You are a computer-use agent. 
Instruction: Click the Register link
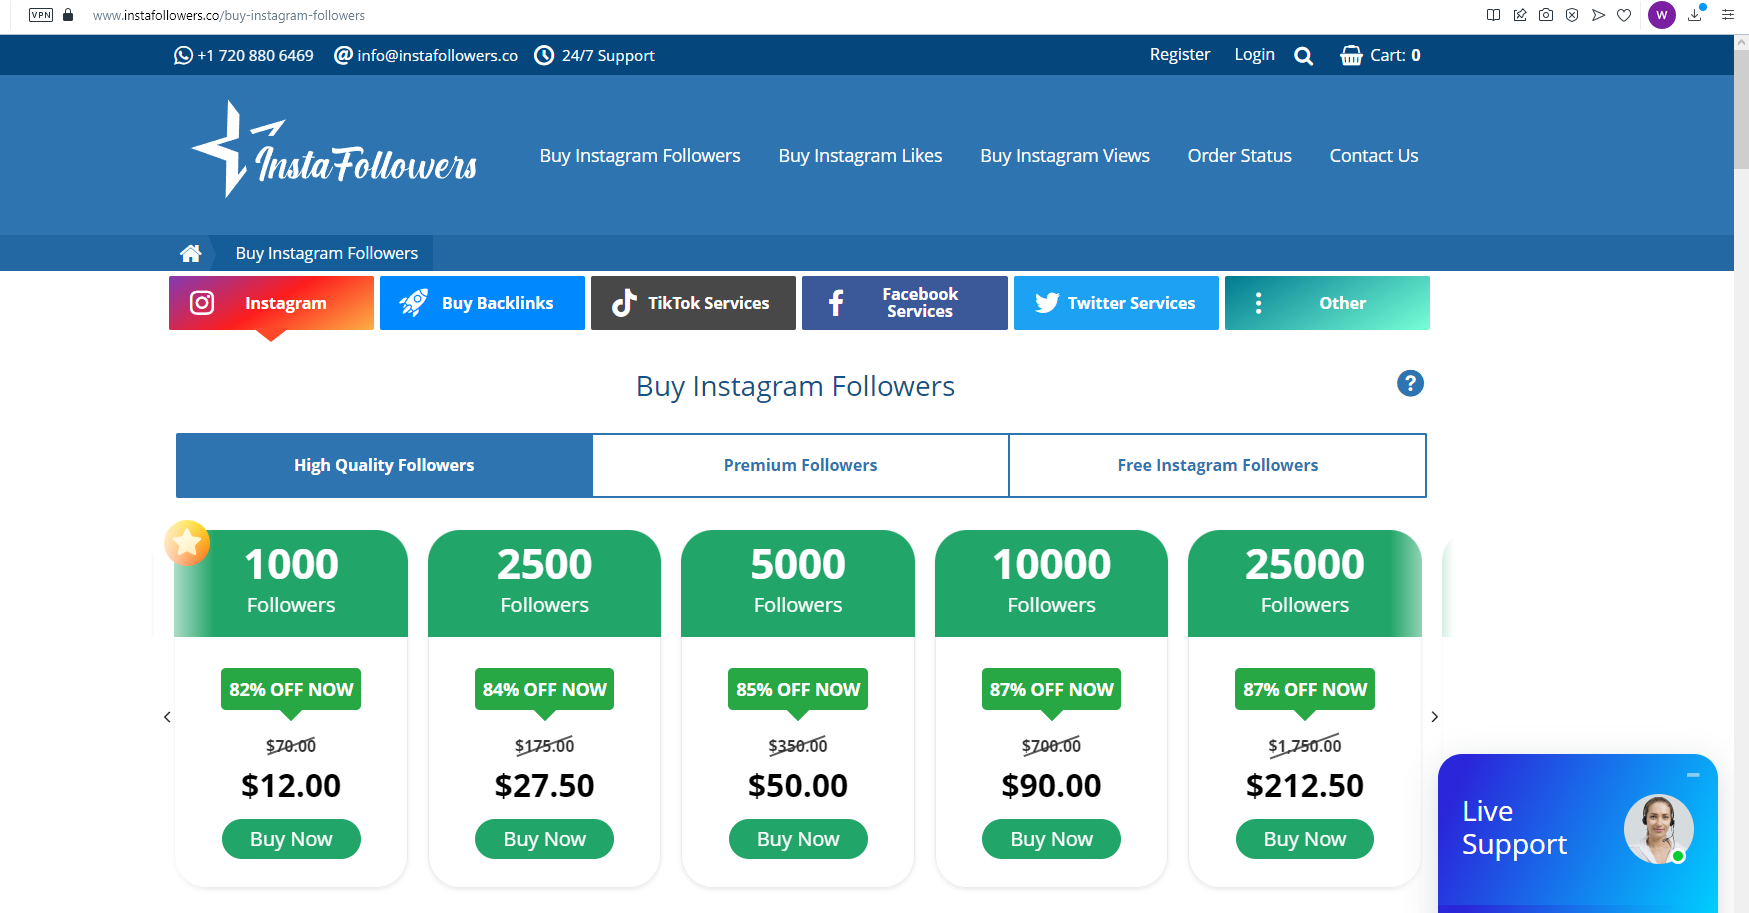click(x=1180, y=54)
